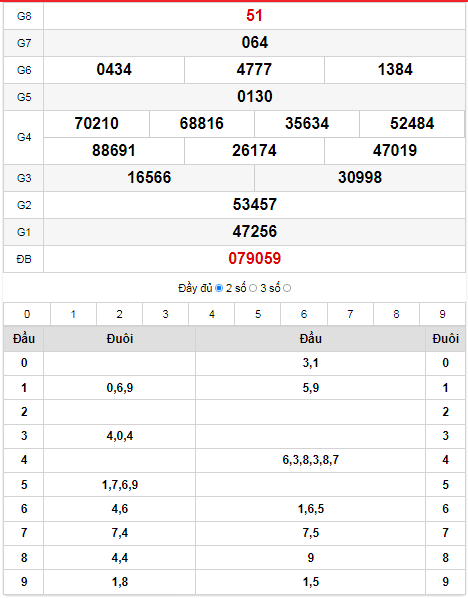Open digit filter tab 6
Viewport: 468px width, 598px height.
point(304,314)
